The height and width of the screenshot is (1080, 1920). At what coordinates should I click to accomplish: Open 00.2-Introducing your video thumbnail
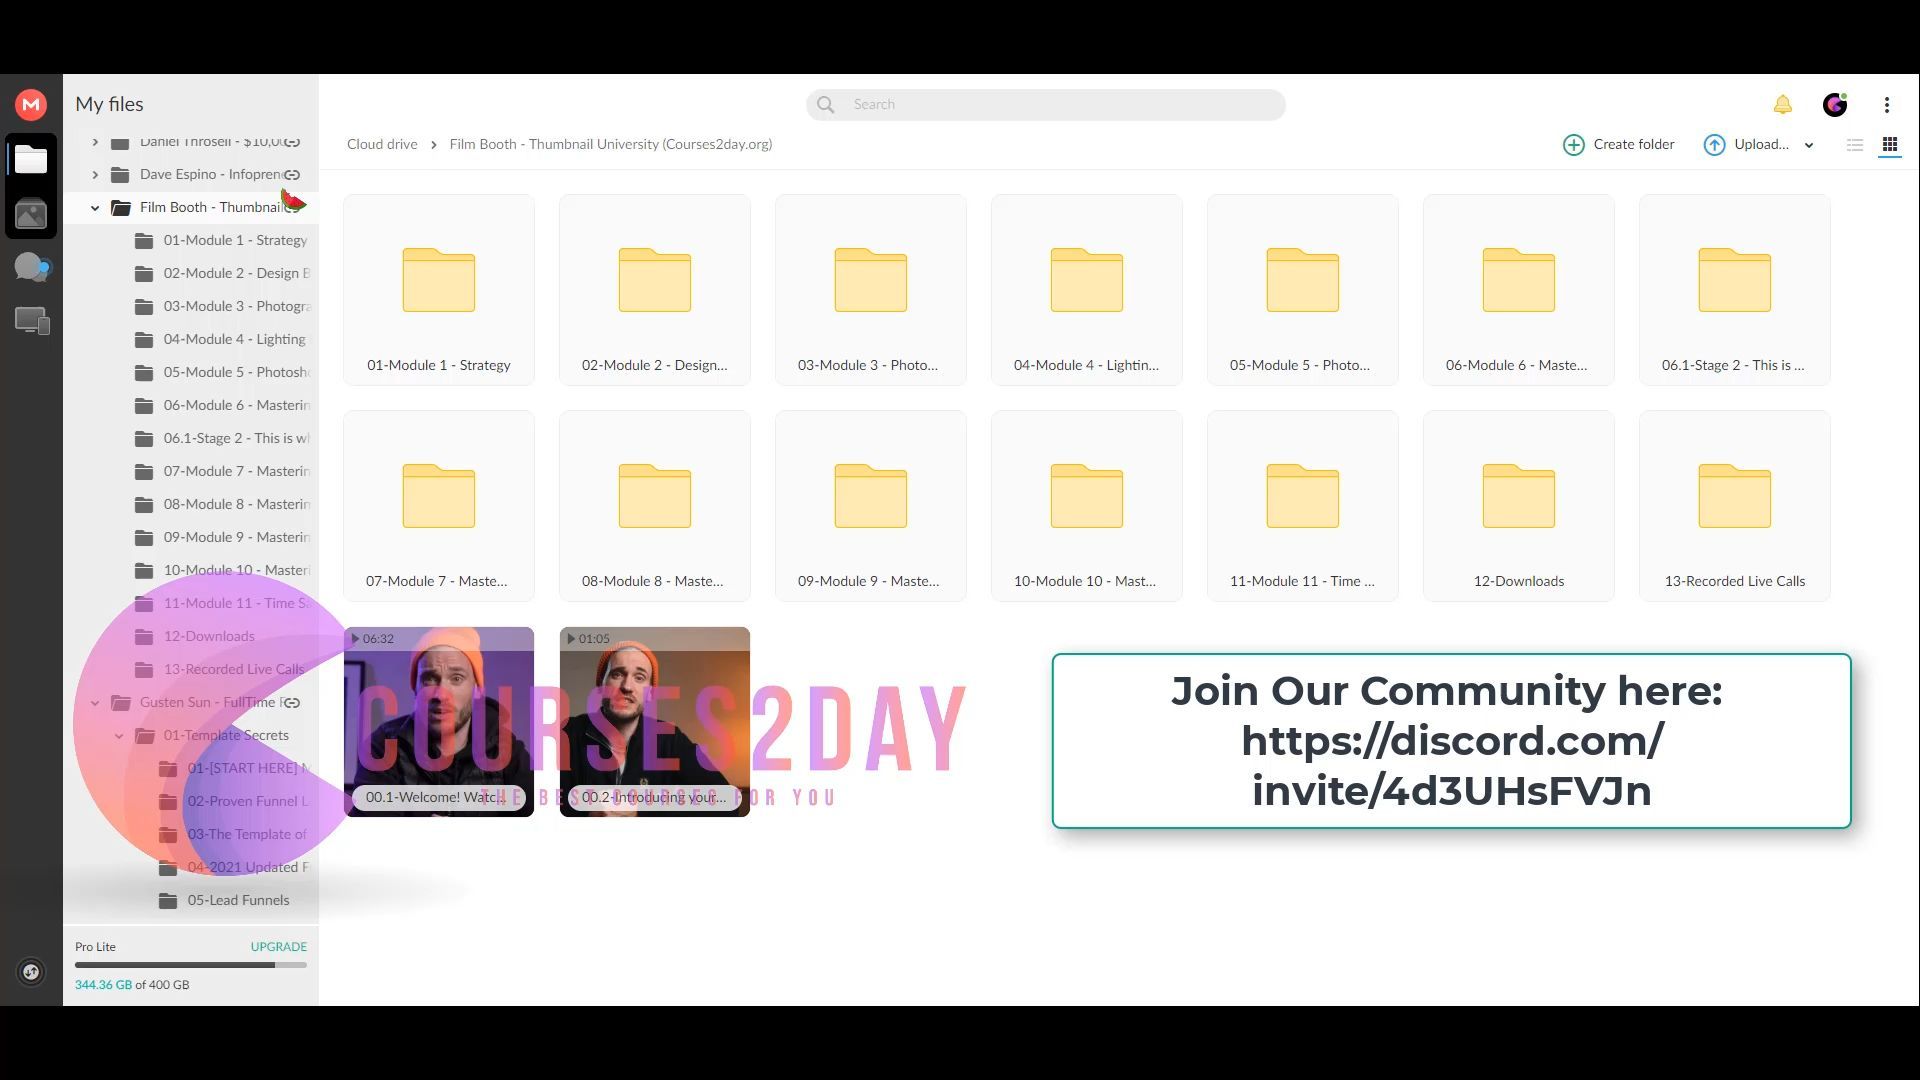[655, 722]
